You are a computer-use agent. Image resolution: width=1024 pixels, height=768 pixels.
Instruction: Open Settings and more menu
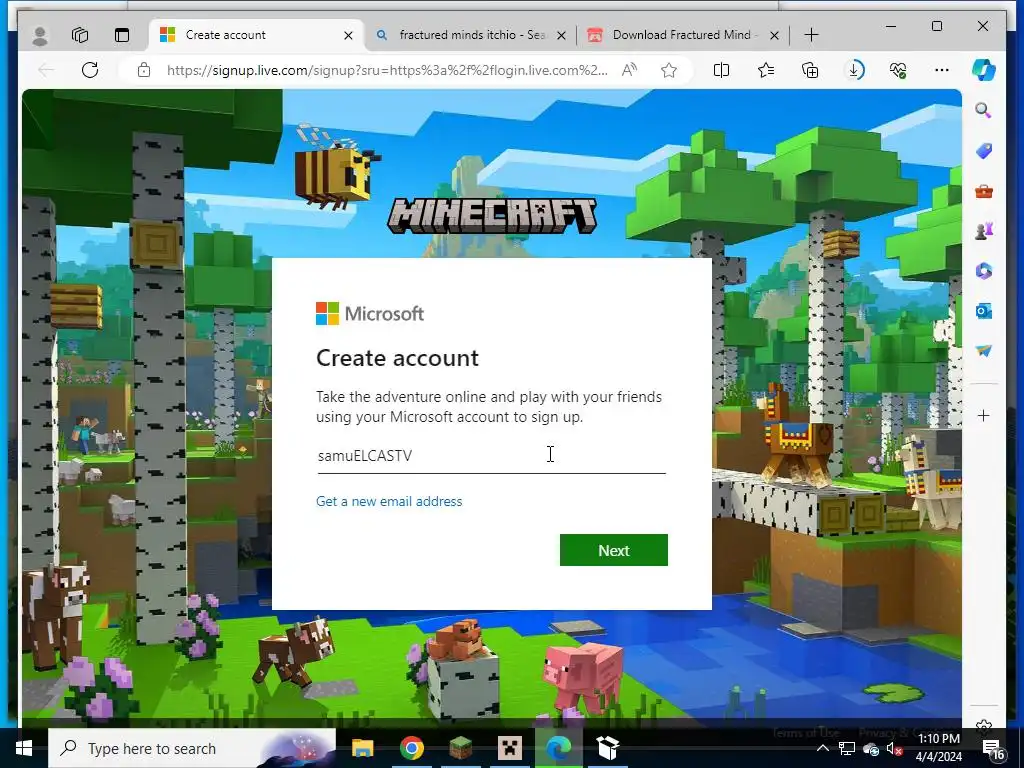point(942,70)
